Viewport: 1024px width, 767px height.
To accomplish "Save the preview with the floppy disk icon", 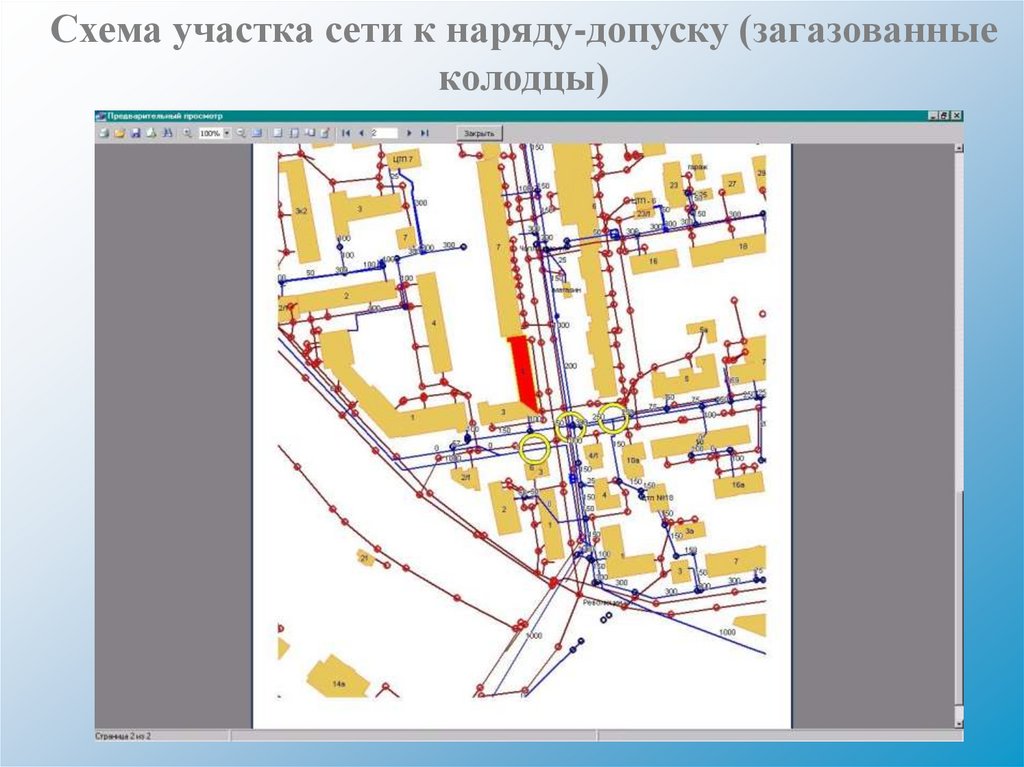I will point(136,133).
